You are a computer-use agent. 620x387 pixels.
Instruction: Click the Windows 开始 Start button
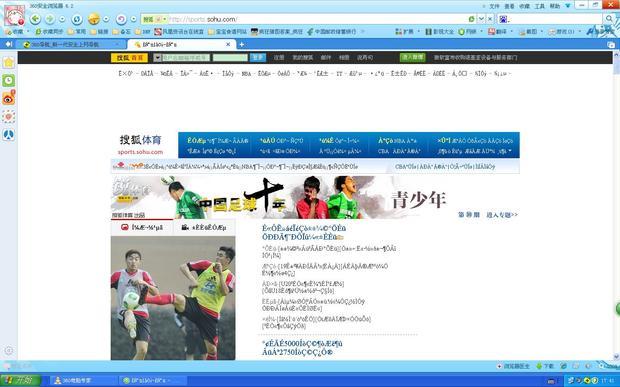21,380
